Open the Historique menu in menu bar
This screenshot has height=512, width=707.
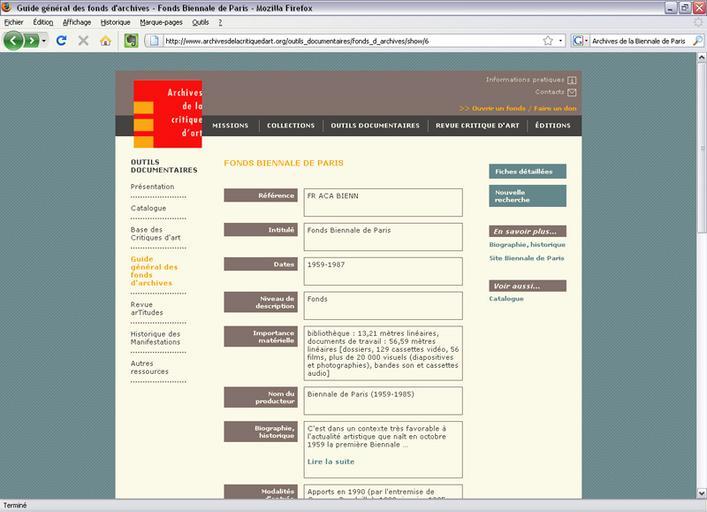tap(115, 22)
